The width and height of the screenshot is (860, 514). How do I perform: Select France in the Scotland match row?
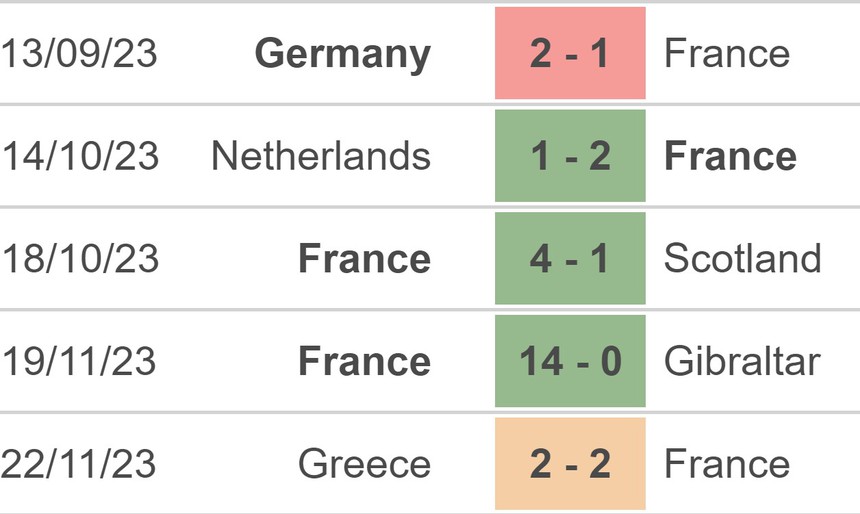pos(364,258)
